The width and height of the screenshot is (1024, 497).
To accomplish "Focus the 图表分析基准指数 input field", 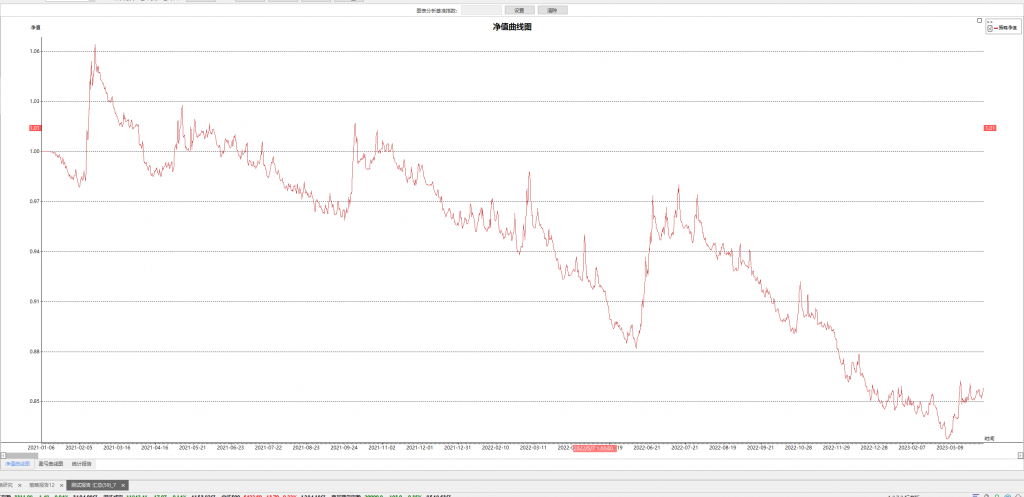I will coord(480,10).
